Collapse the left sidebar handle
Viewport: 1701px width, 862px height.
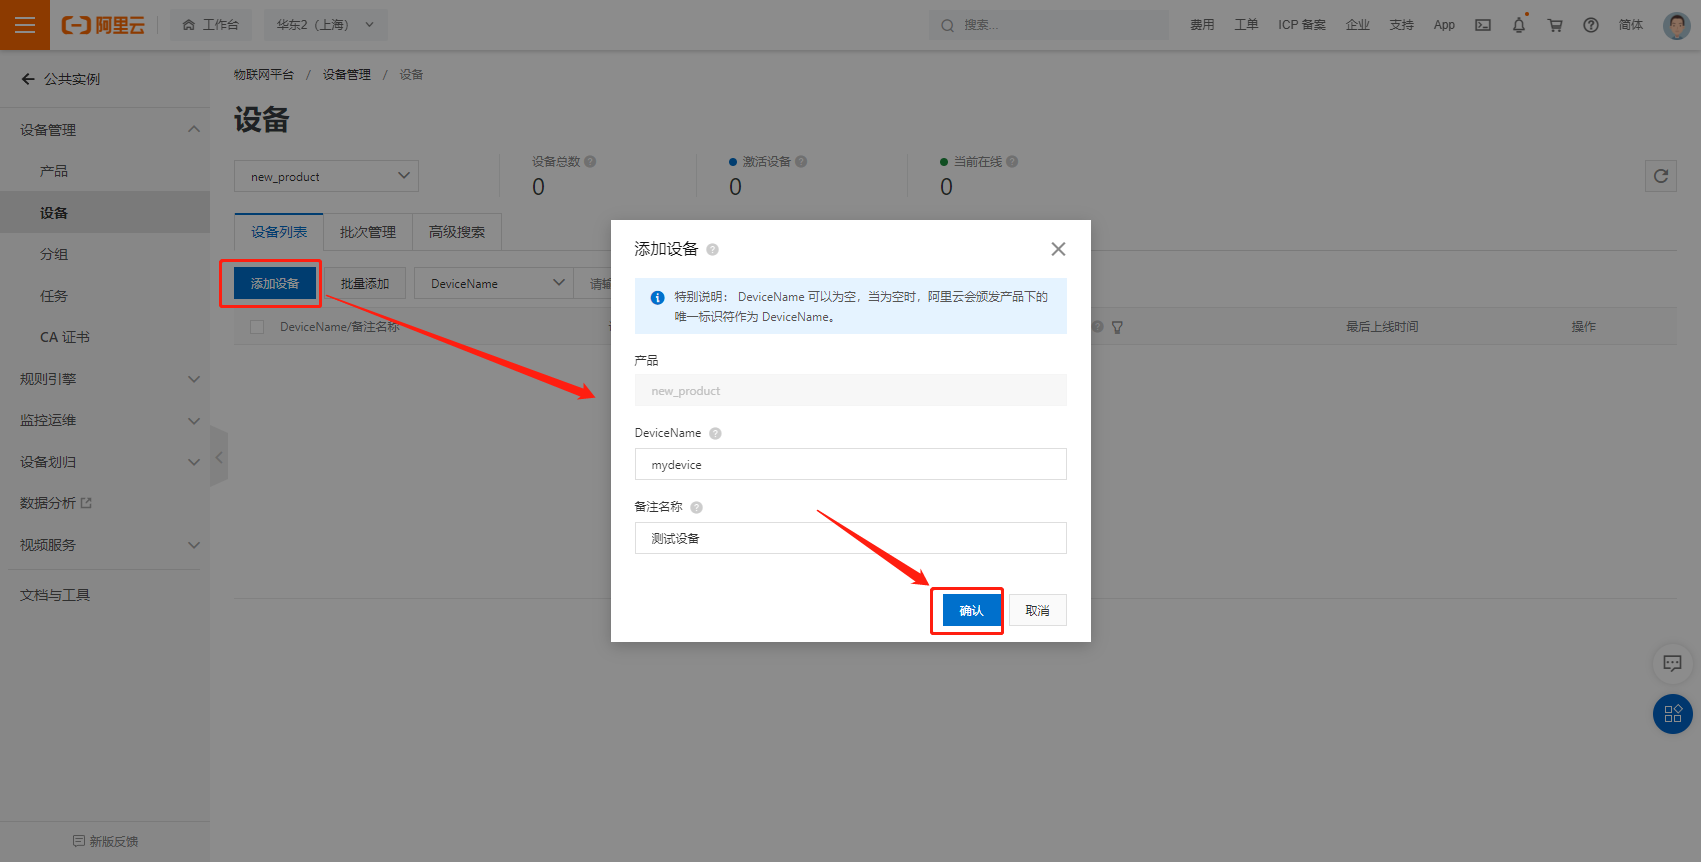pyautogui.click(x=219, y=458)
